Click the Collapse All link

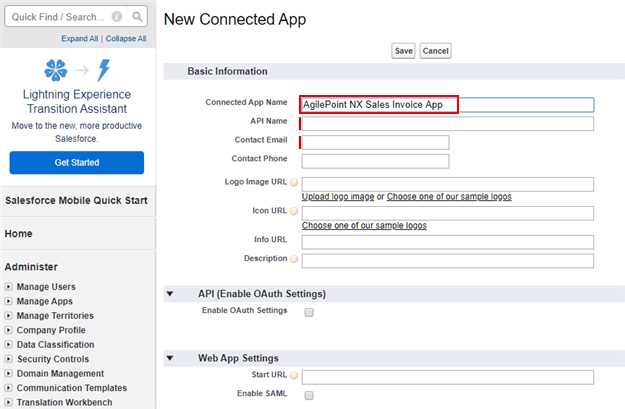tap(126, 39)
